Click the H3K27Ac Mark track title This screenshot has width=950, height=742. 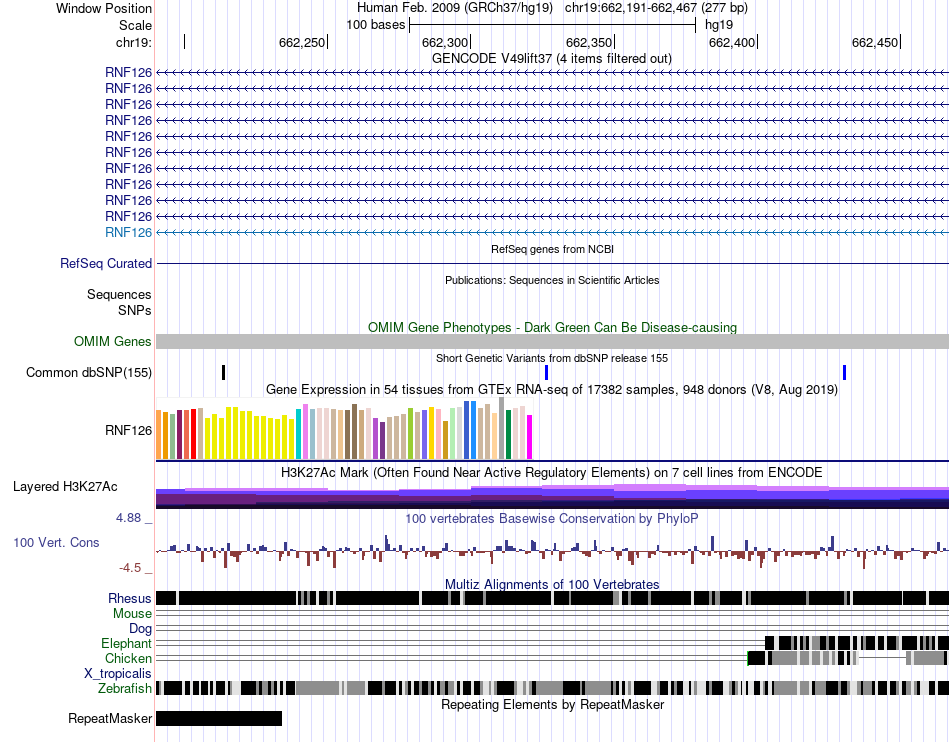tap(552, 472)
